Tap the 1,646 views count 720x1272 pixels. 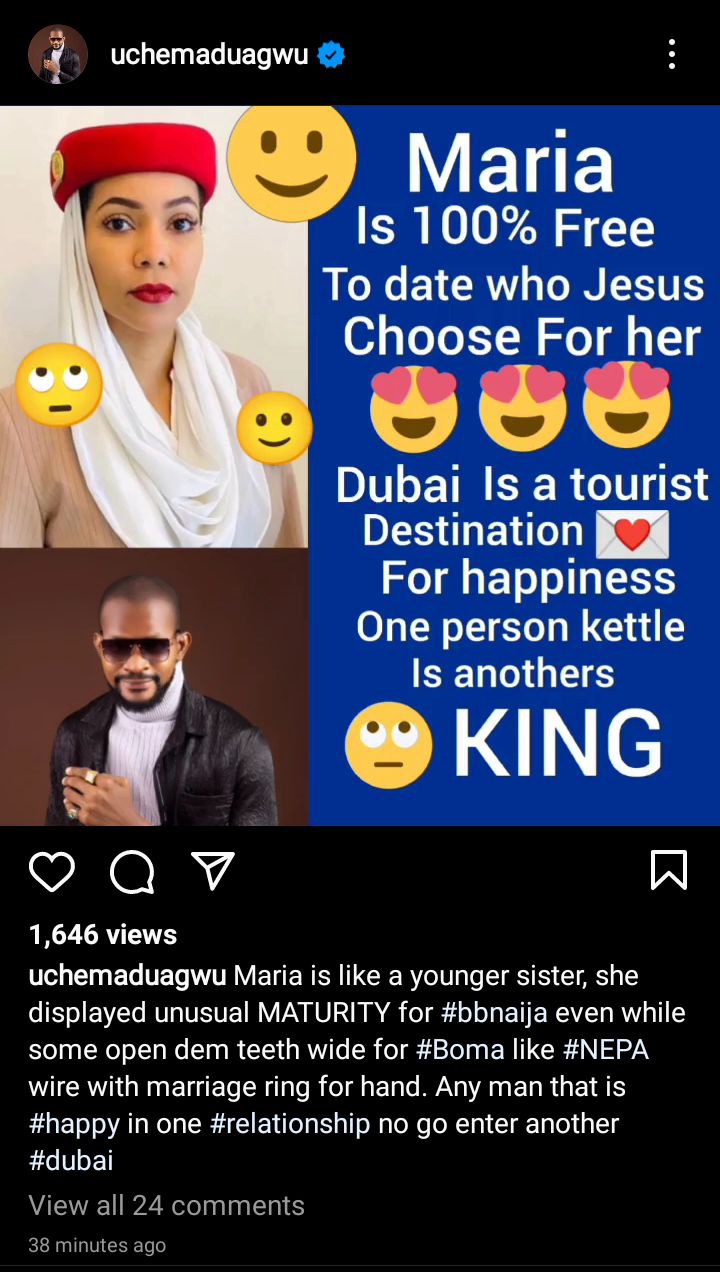coord(103,934)
